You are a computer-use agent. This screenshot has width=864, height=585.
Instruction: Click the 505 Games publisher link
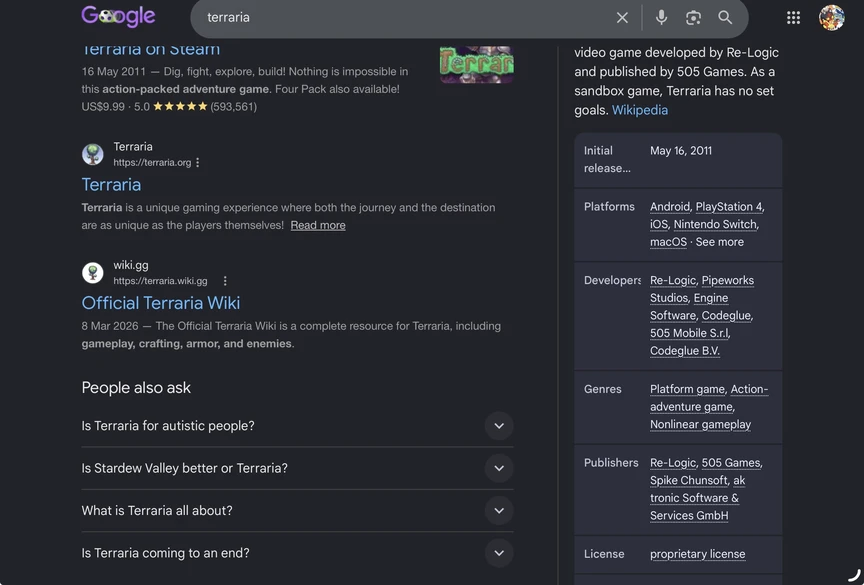[731, 463]
